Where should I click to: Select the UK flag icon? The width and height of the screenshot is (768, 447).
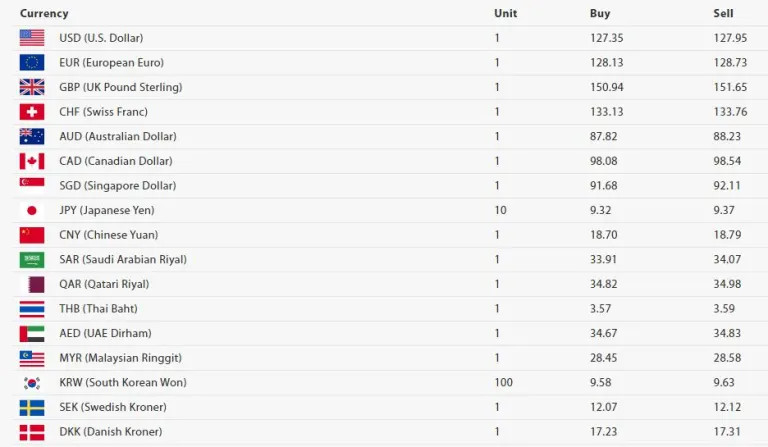pyautogui.click(x=32, y=87)
